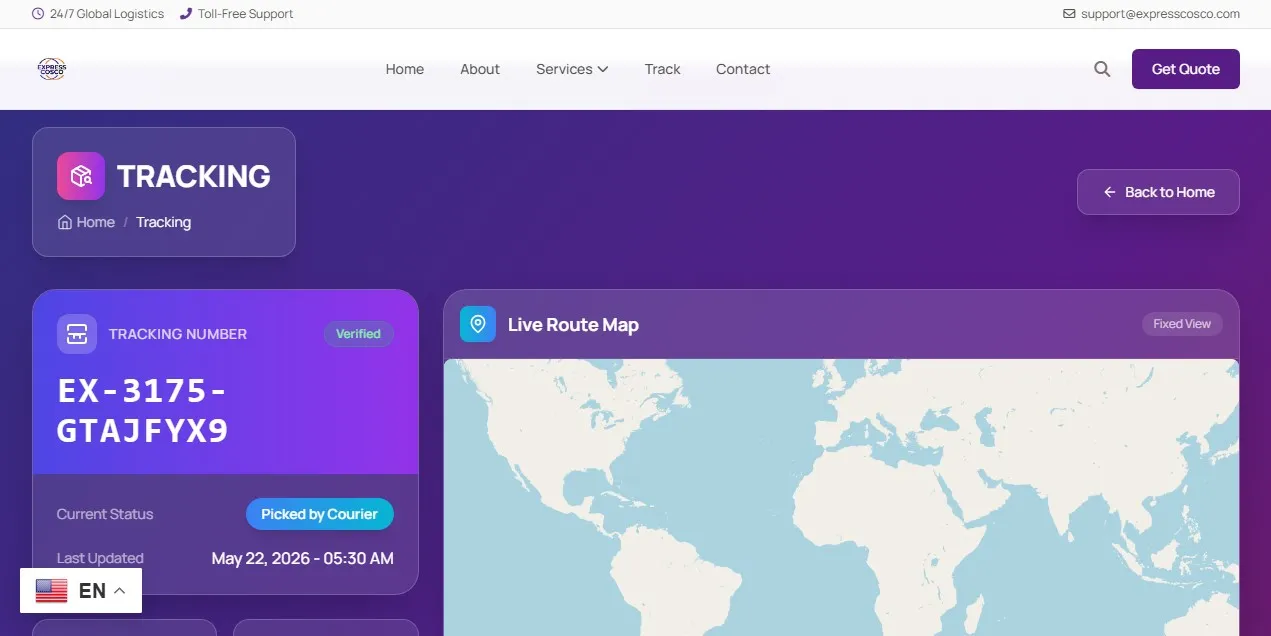Click the TRACKING page heading
The height and width of the screenshot is (636, 1271).
click(193, 176)
